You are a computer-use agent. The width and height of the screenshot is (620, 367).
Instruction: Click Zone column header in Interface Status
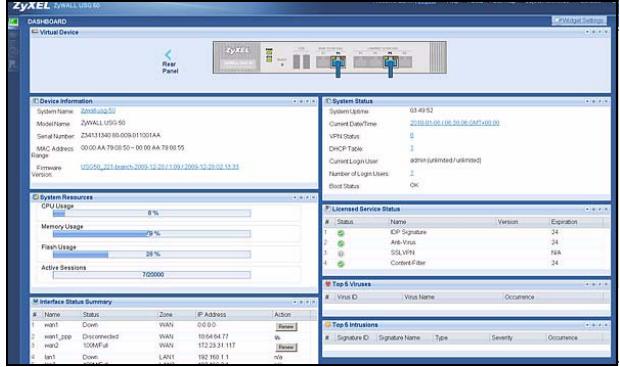166,315
